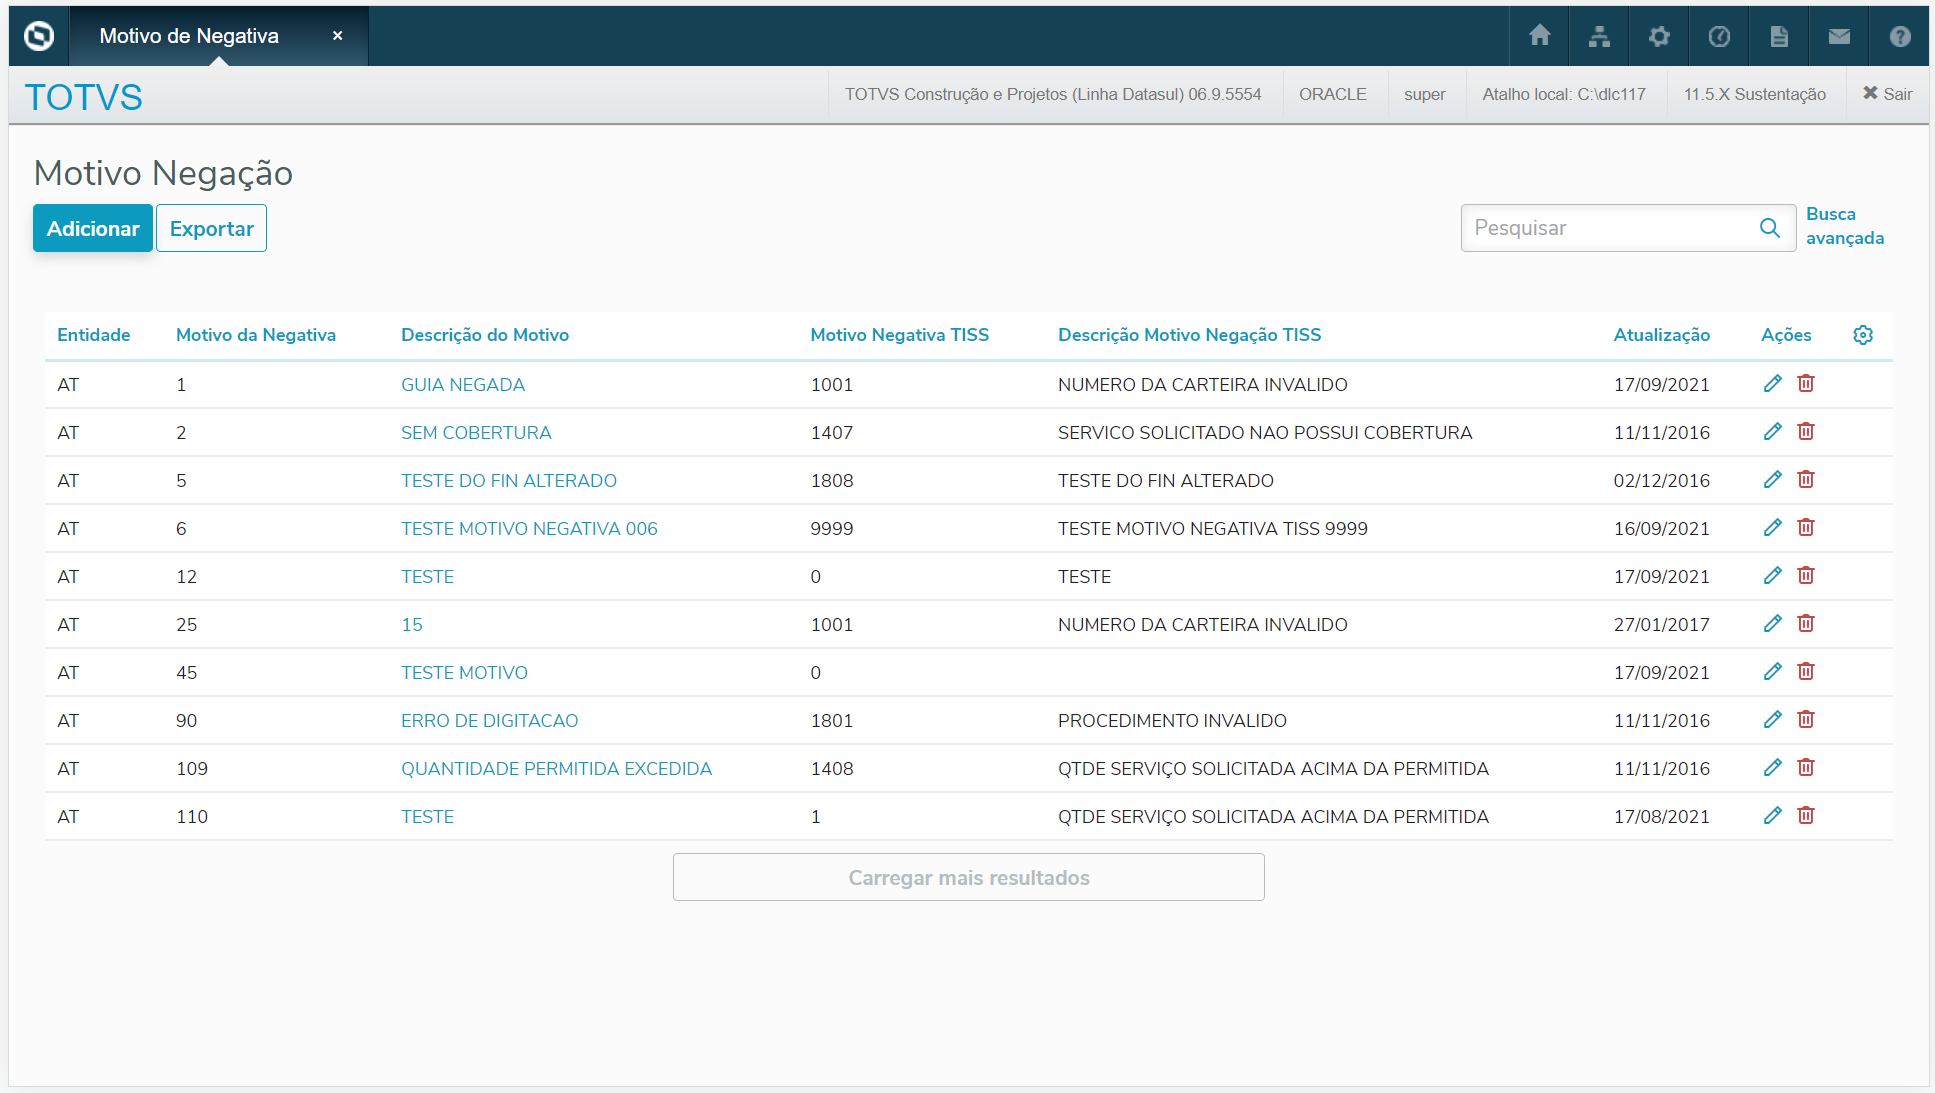Screen dimensions: 1935x1093
Task: Open TESTE MOTIVO NEGATIVA 006 link
Action: click(529, 528)
